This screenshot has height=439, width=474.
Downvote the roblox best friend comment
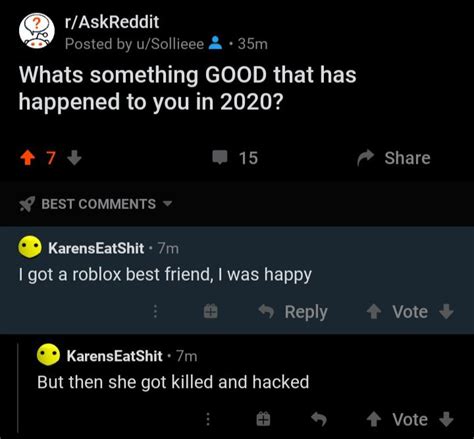(x=446, y=311)
